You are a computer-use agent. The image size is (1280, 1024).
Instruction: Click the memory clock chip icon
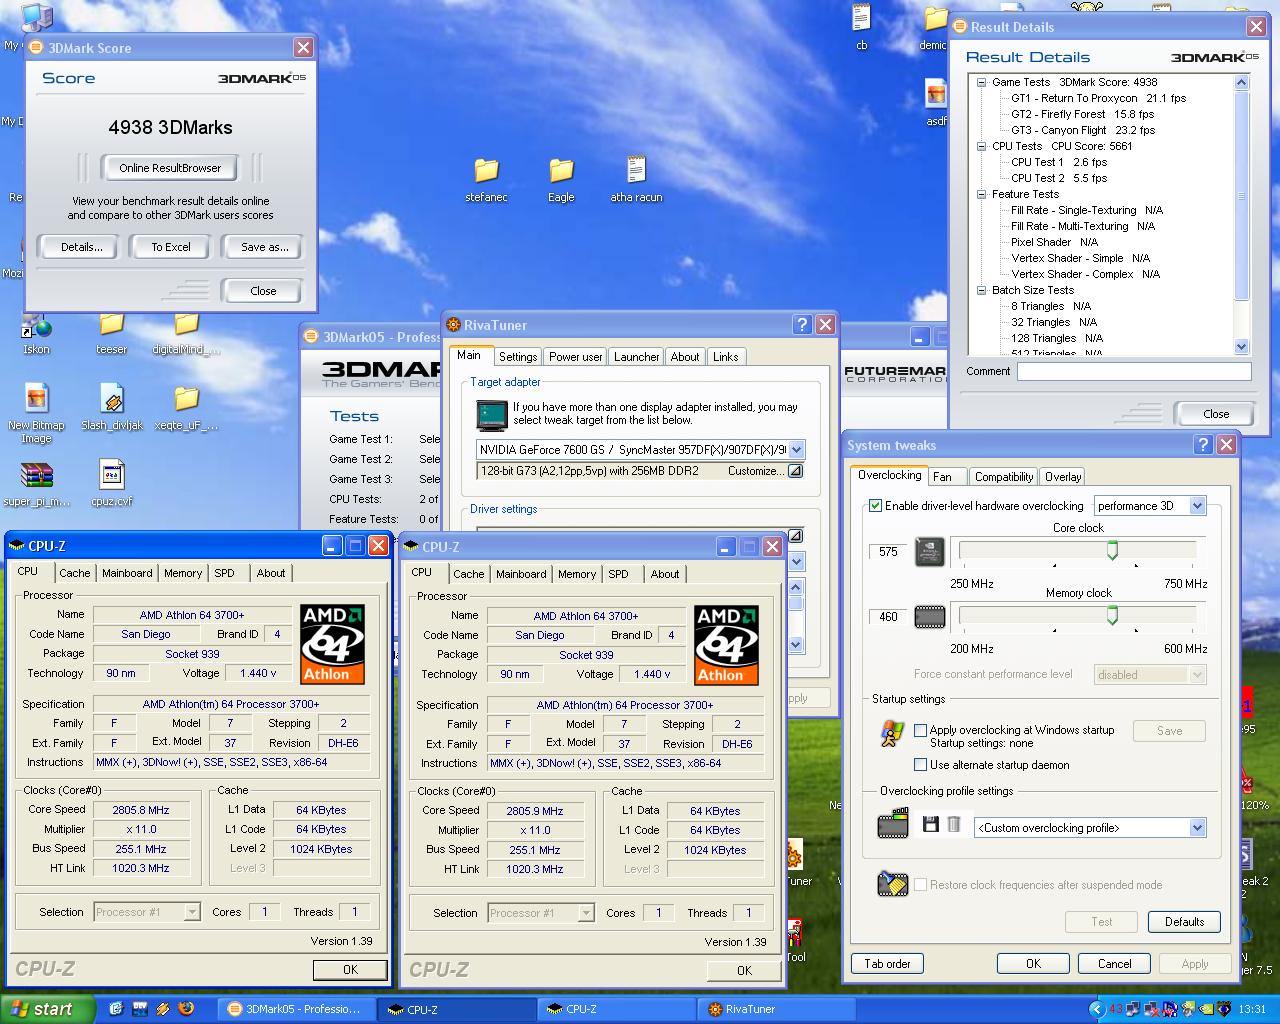tap(930, 617)
